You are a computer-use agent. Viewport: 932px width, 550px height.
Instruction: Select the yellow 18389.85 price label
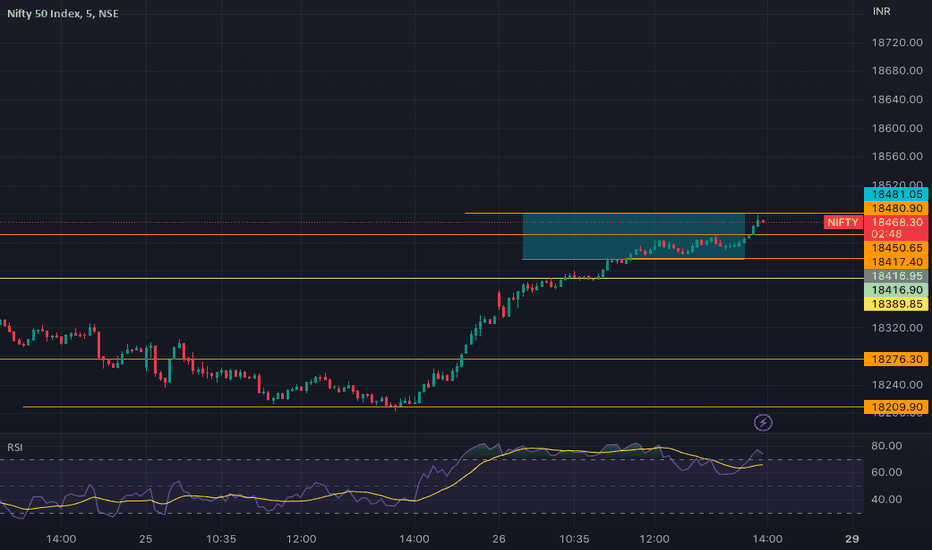[x=896, y=304]
